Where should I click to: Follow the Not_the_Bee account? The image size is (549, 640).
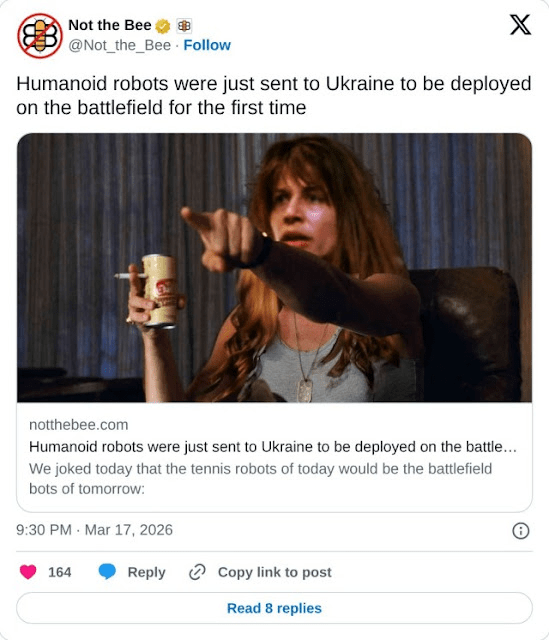pos(207,45)
